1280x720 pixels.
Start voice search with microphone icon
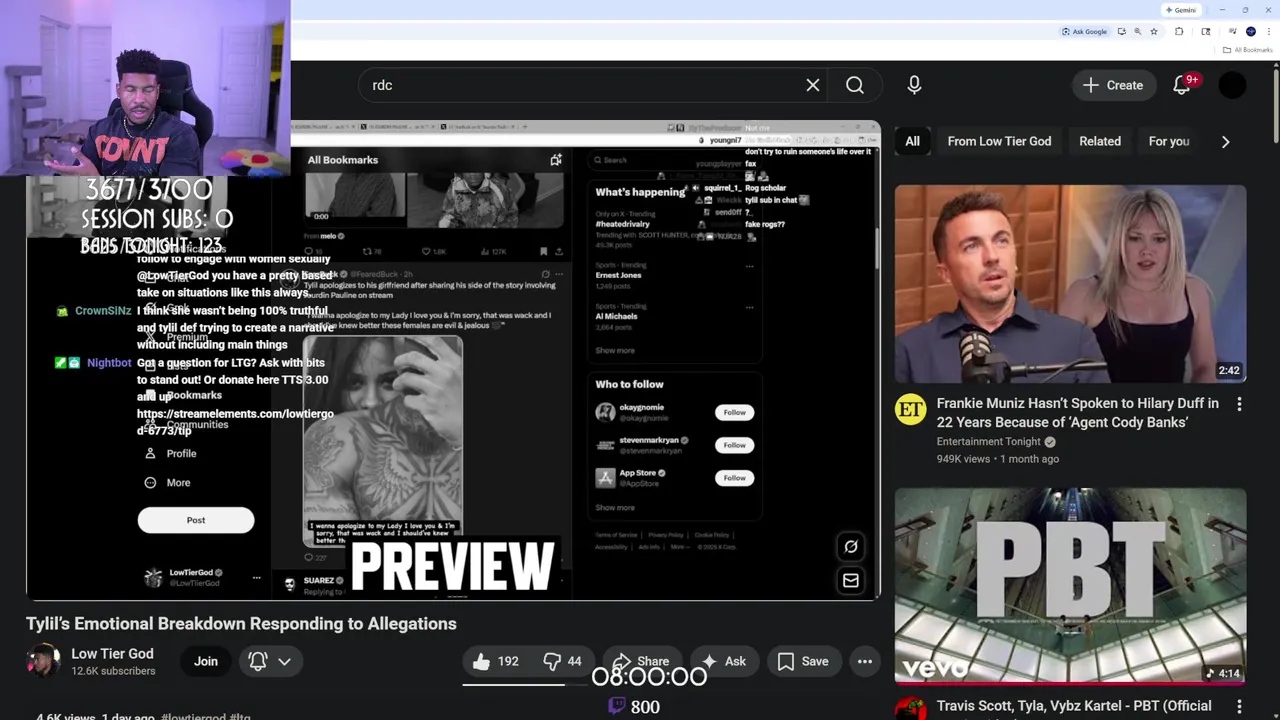(914, 85)
